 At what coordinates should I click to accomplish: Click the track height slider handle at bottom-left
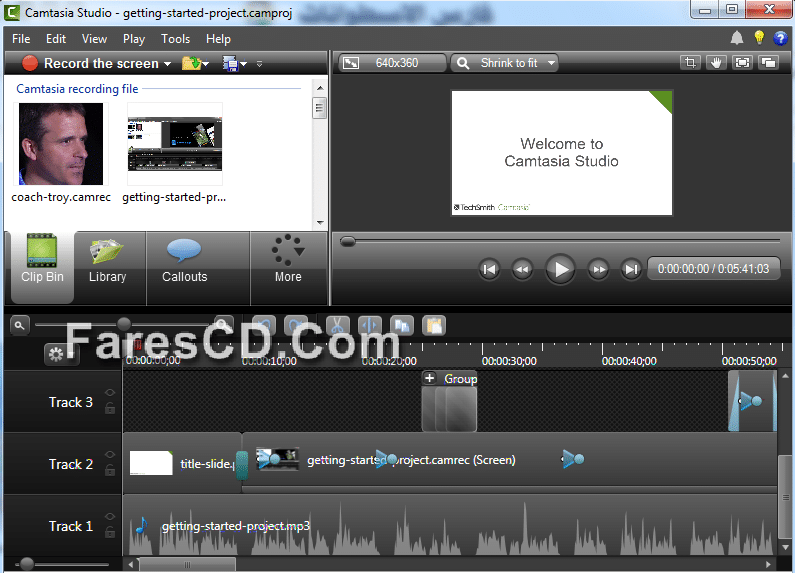click(x=26, y=563)
